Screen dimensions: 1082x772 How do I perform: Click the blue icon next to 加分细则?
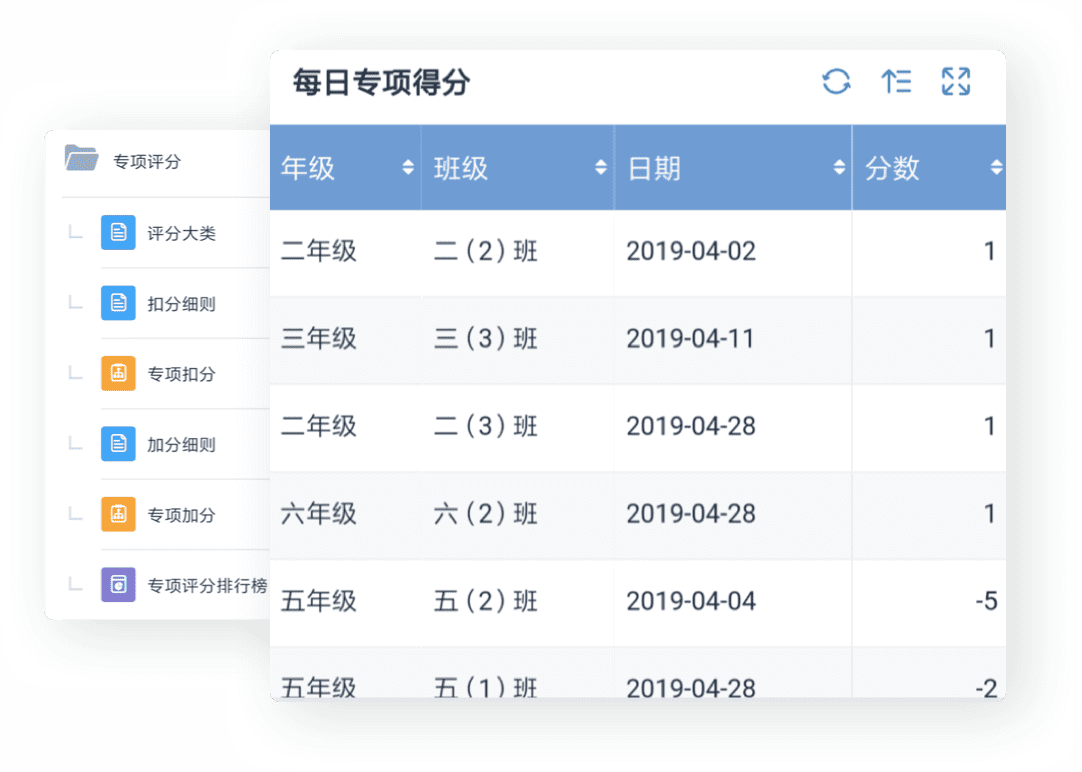(118, 444)
